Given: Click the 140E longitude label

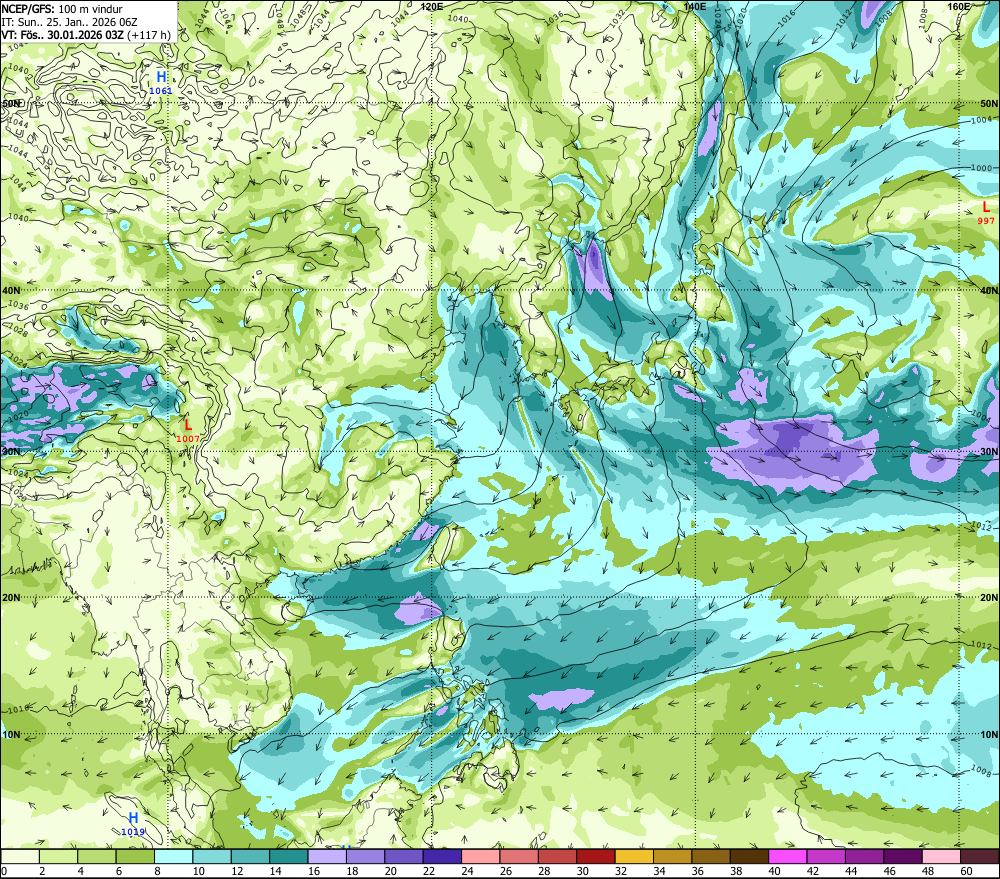Looking at the screenshot, I should coord(695,6).
